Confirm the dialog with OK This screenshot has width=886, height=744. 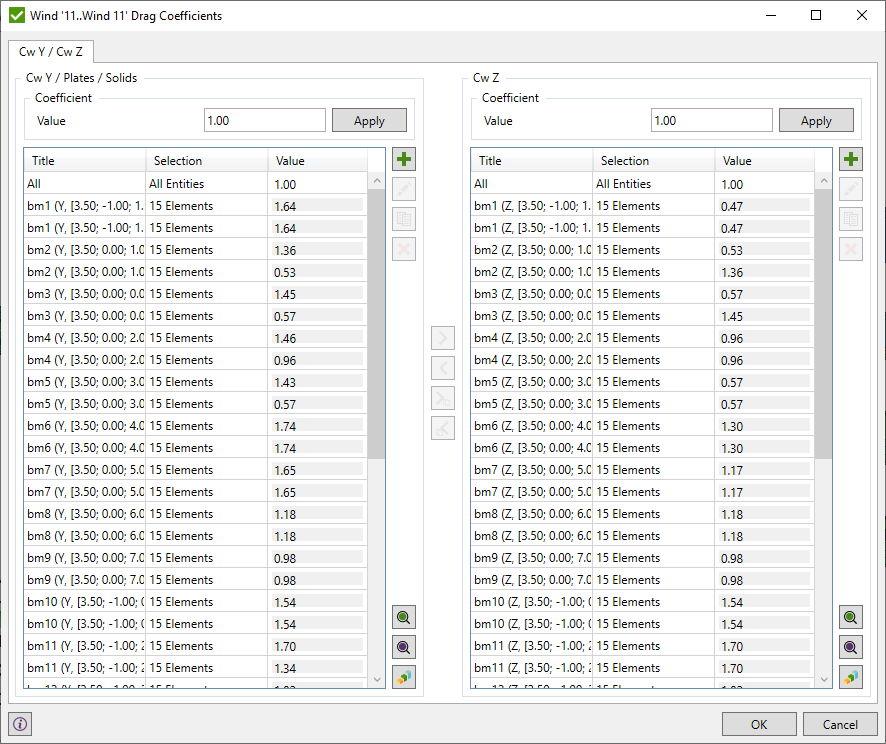(x=759, y=723)
